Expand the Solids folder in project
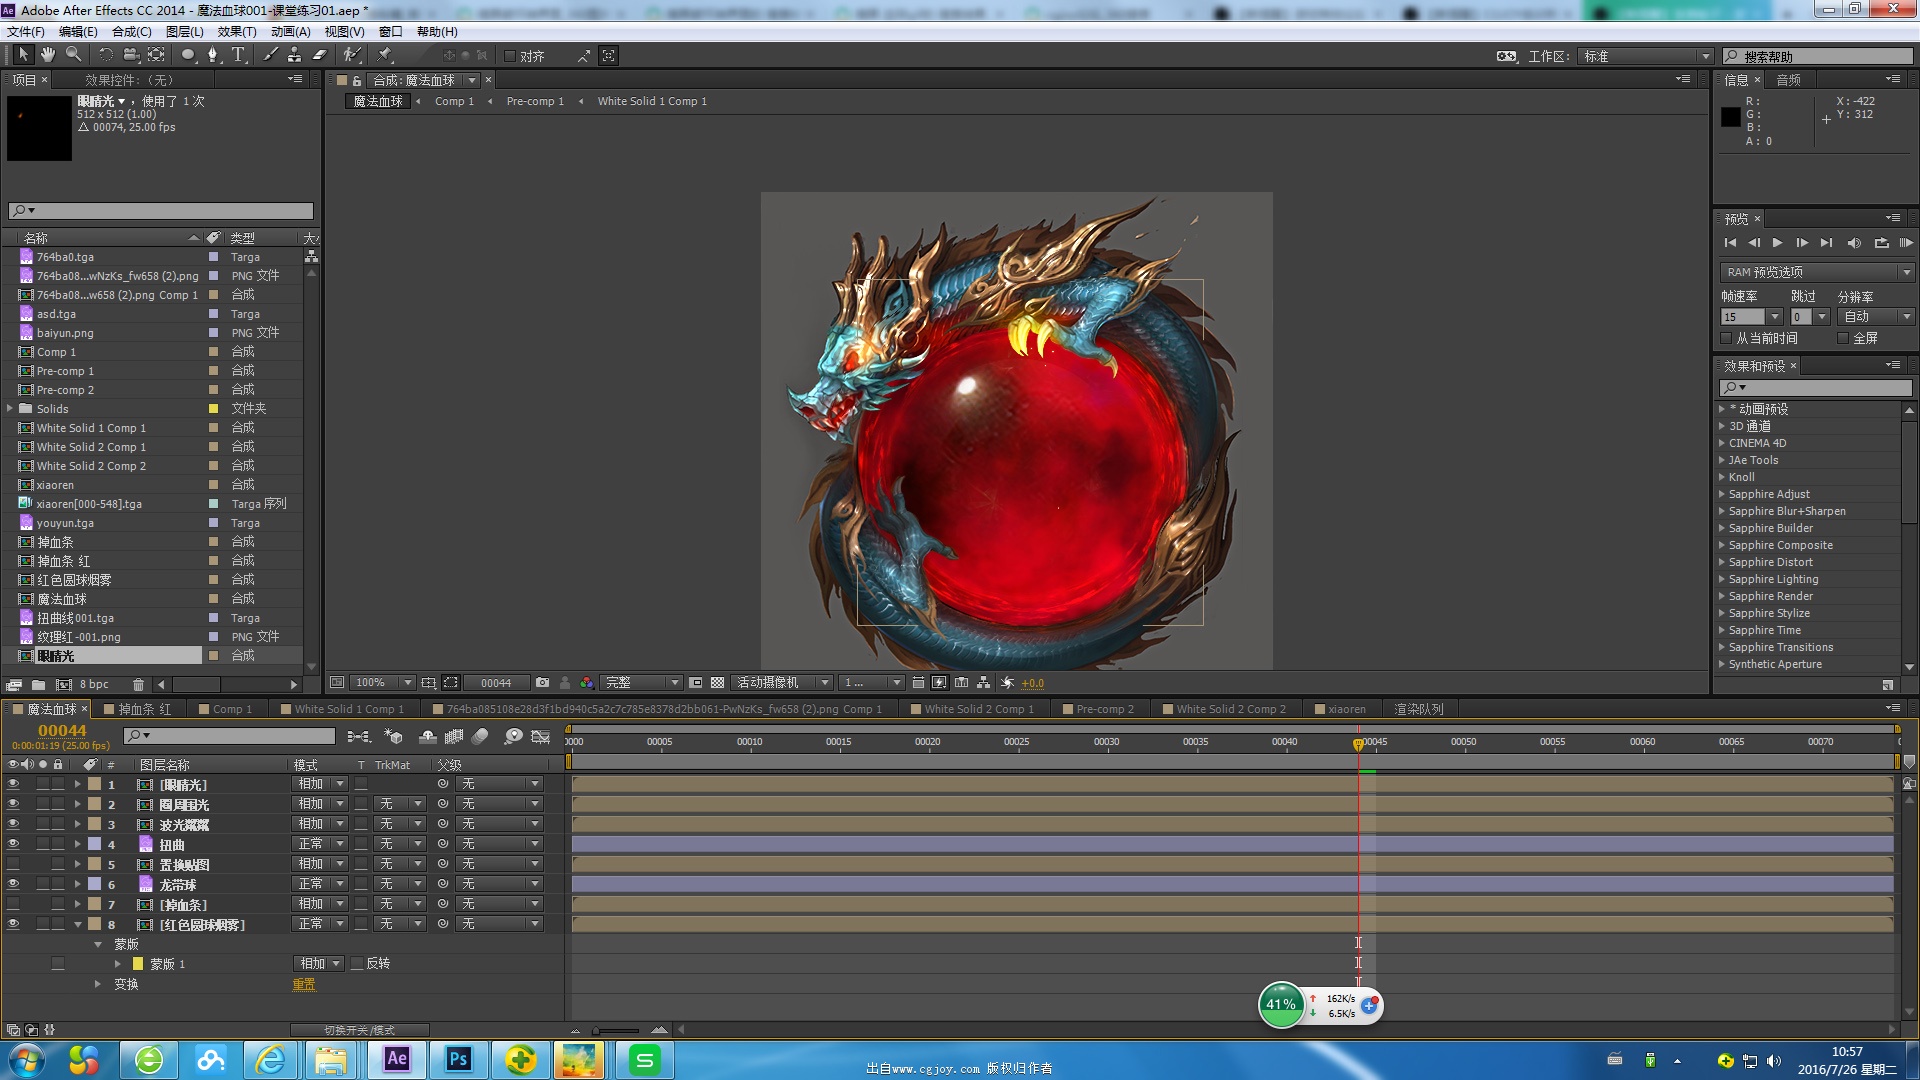Image resolution: width=1920 pixels, height=1080 pixels. pos(10,409)
